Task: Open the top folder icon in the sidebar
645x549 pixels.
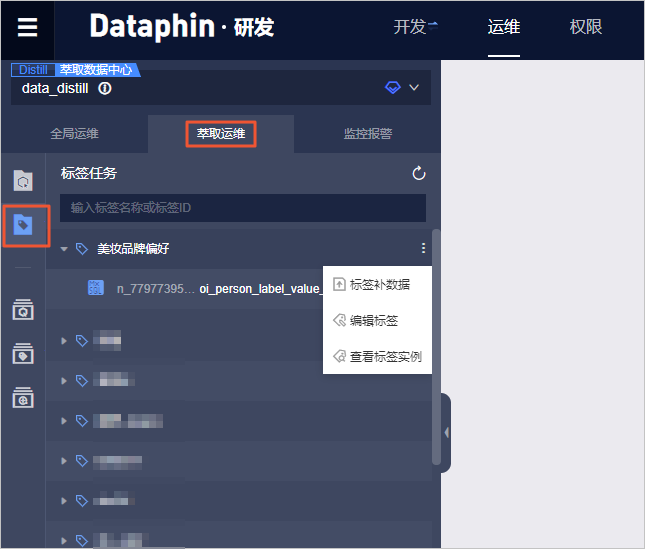Action: coord(23,180)
